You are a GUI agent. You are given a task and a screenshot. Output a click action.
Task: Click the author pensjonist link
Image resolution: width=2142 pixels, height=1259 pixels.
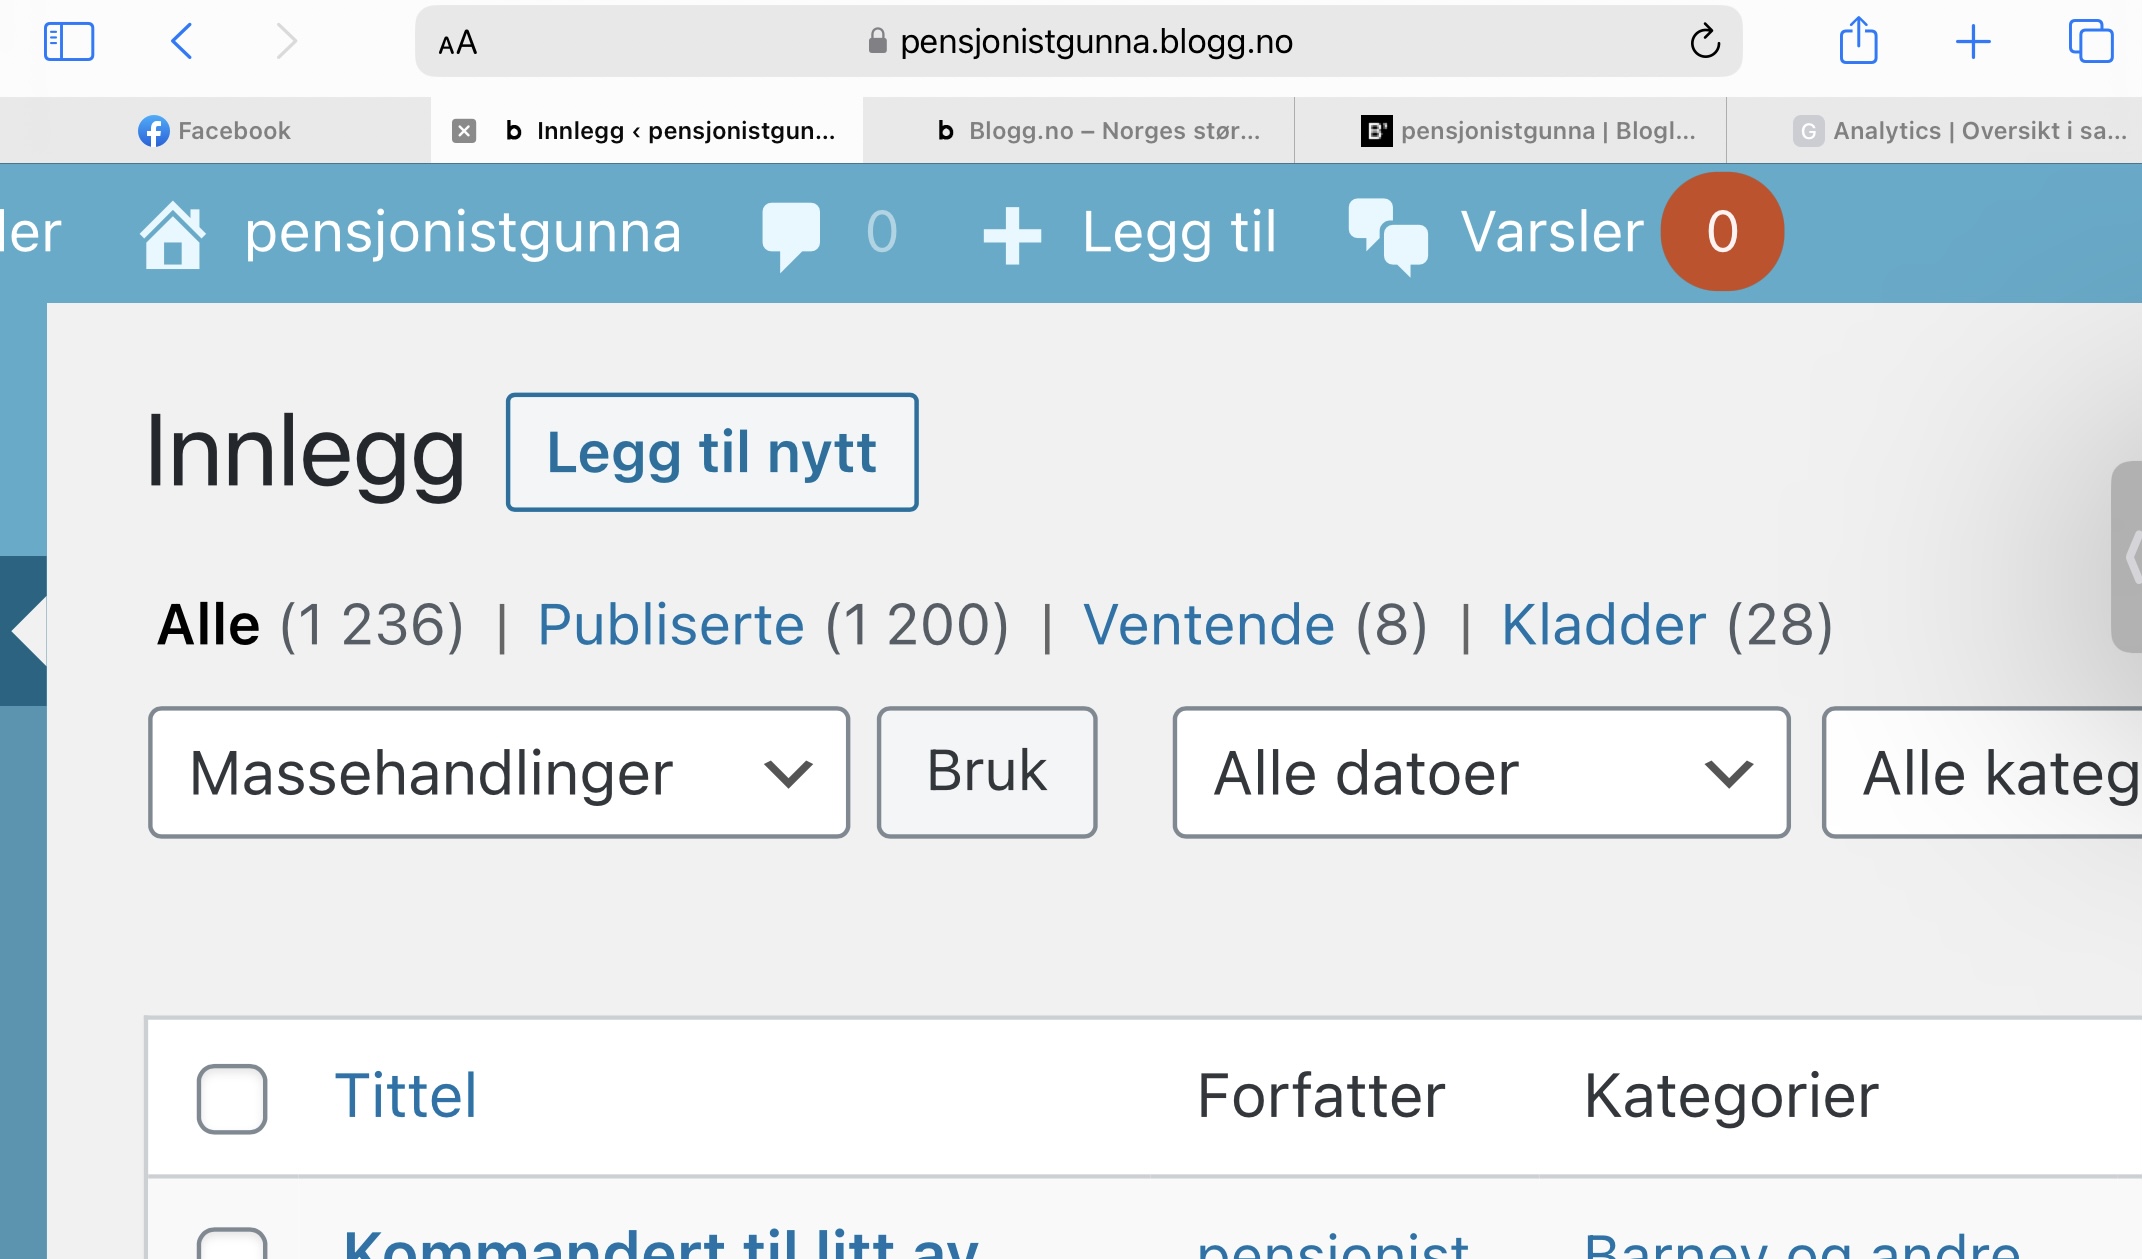(x=1333, y=1247)
